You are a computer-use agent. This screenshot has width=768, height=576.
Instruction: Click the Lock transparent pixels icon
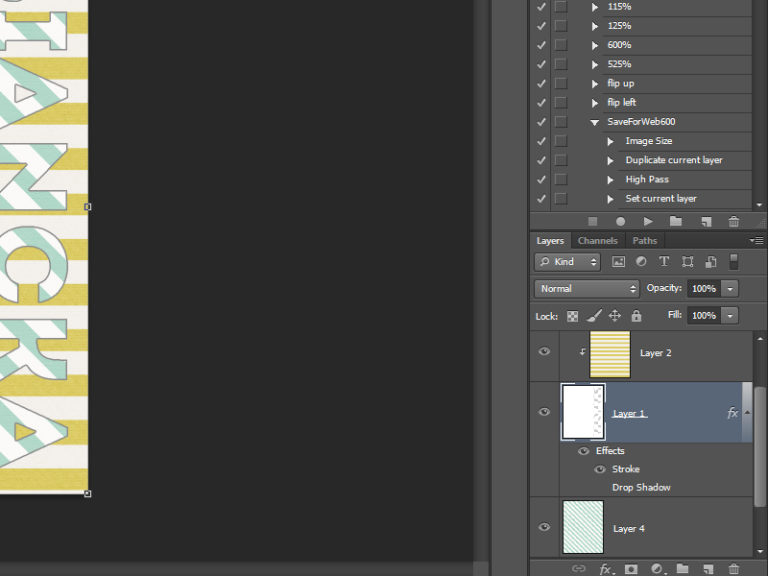pos(573,316)
